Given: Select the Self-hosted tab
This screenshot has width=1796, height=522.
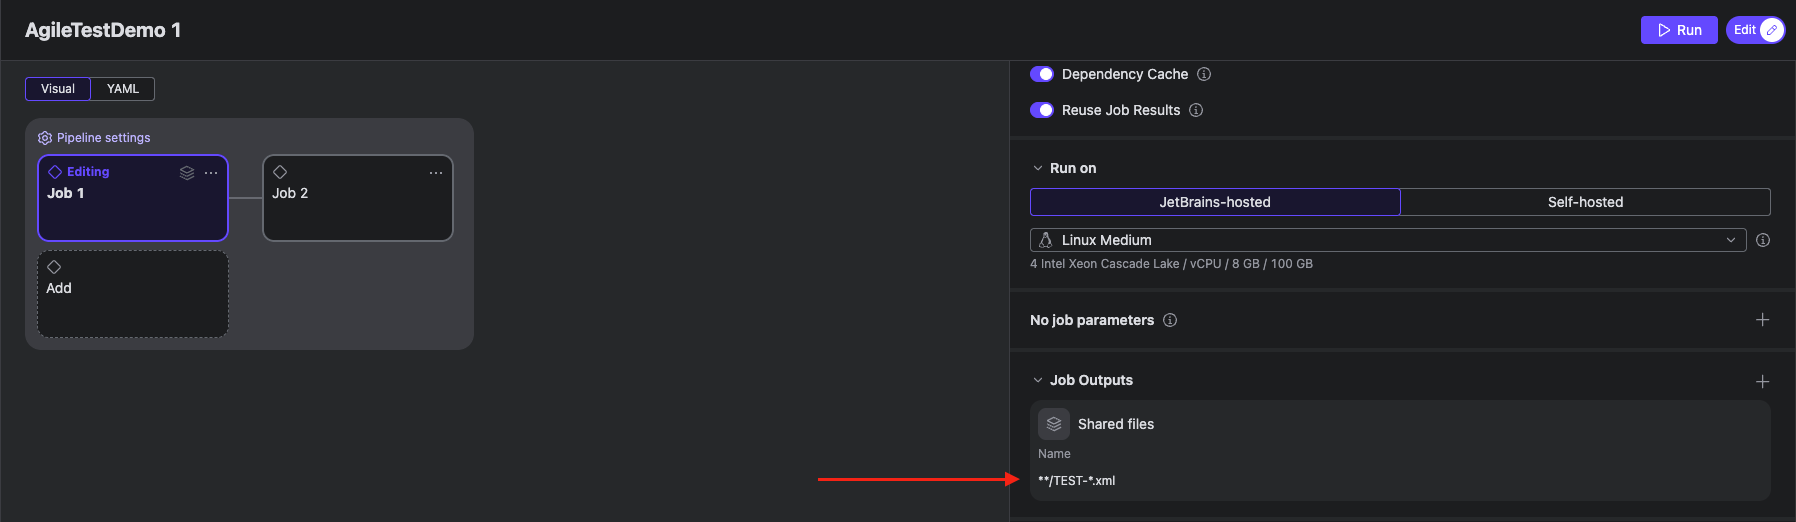Looking at the screenshot, I should (x=1585, y=202).
